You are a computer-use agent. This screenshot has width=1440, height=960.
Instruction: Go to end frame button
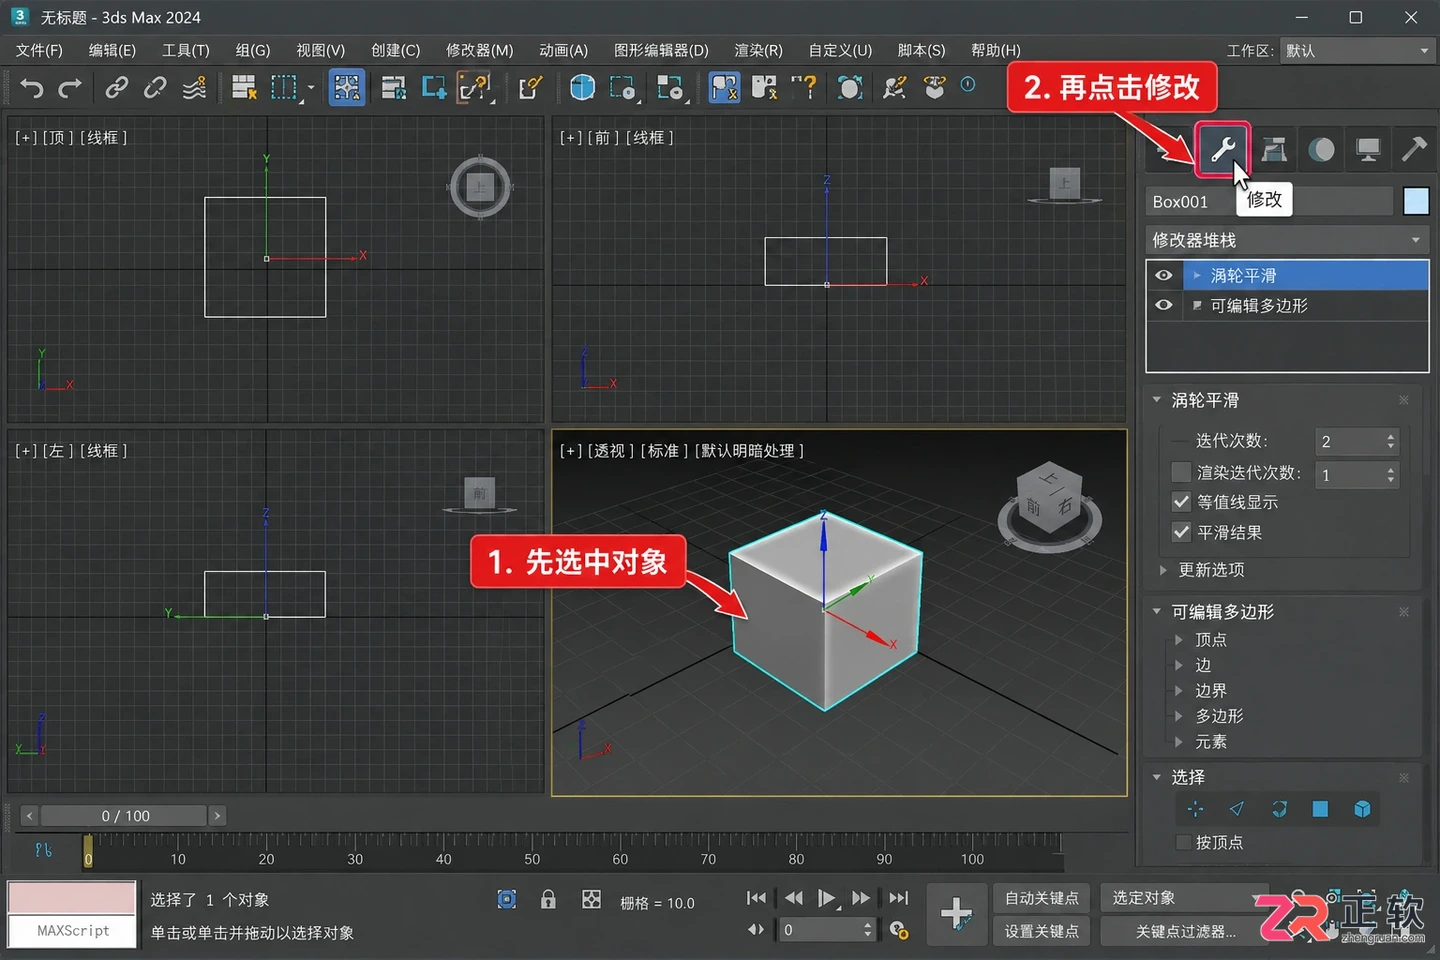[x=899, y=899]
